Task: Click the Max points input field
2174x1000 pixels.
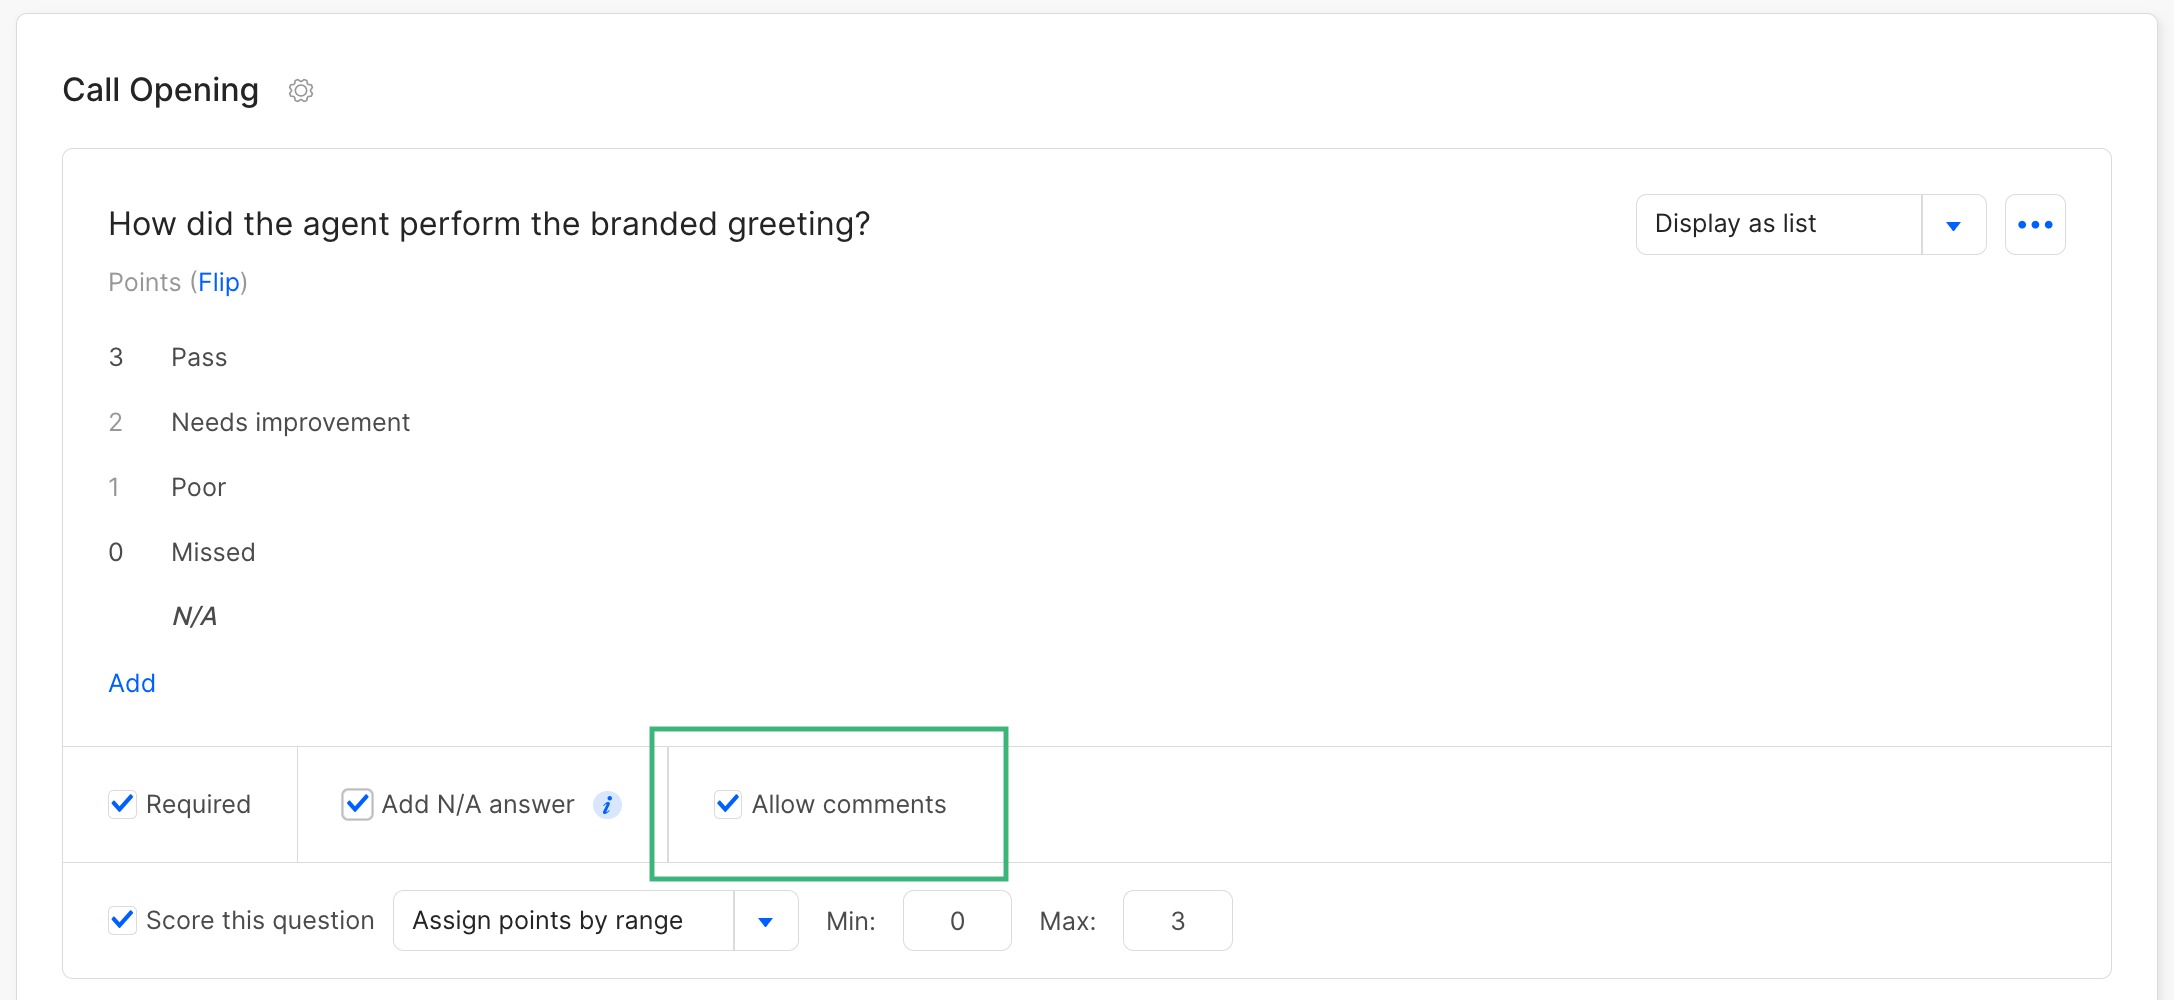Action: point(1177,920)
